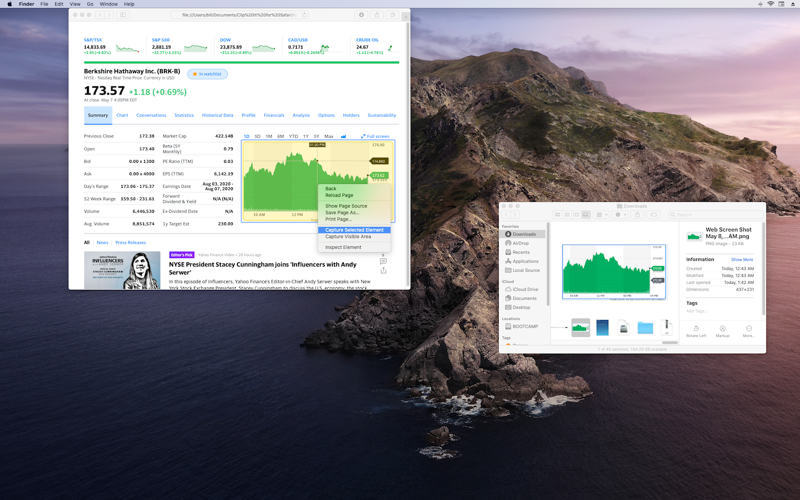Viewport: 800px width, 500px height.
Task: Open the Apple menu
Action: coord(9,4)
